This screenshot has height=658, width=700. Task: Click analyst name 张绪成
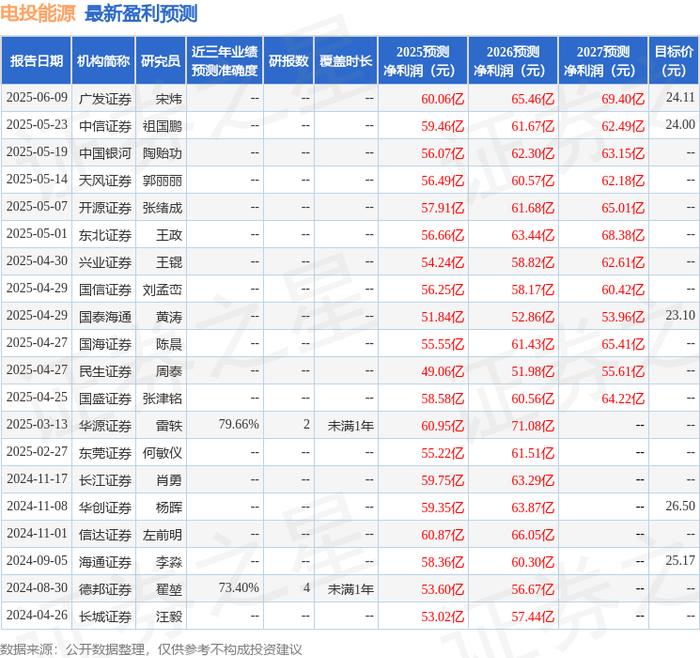(162, 208)
